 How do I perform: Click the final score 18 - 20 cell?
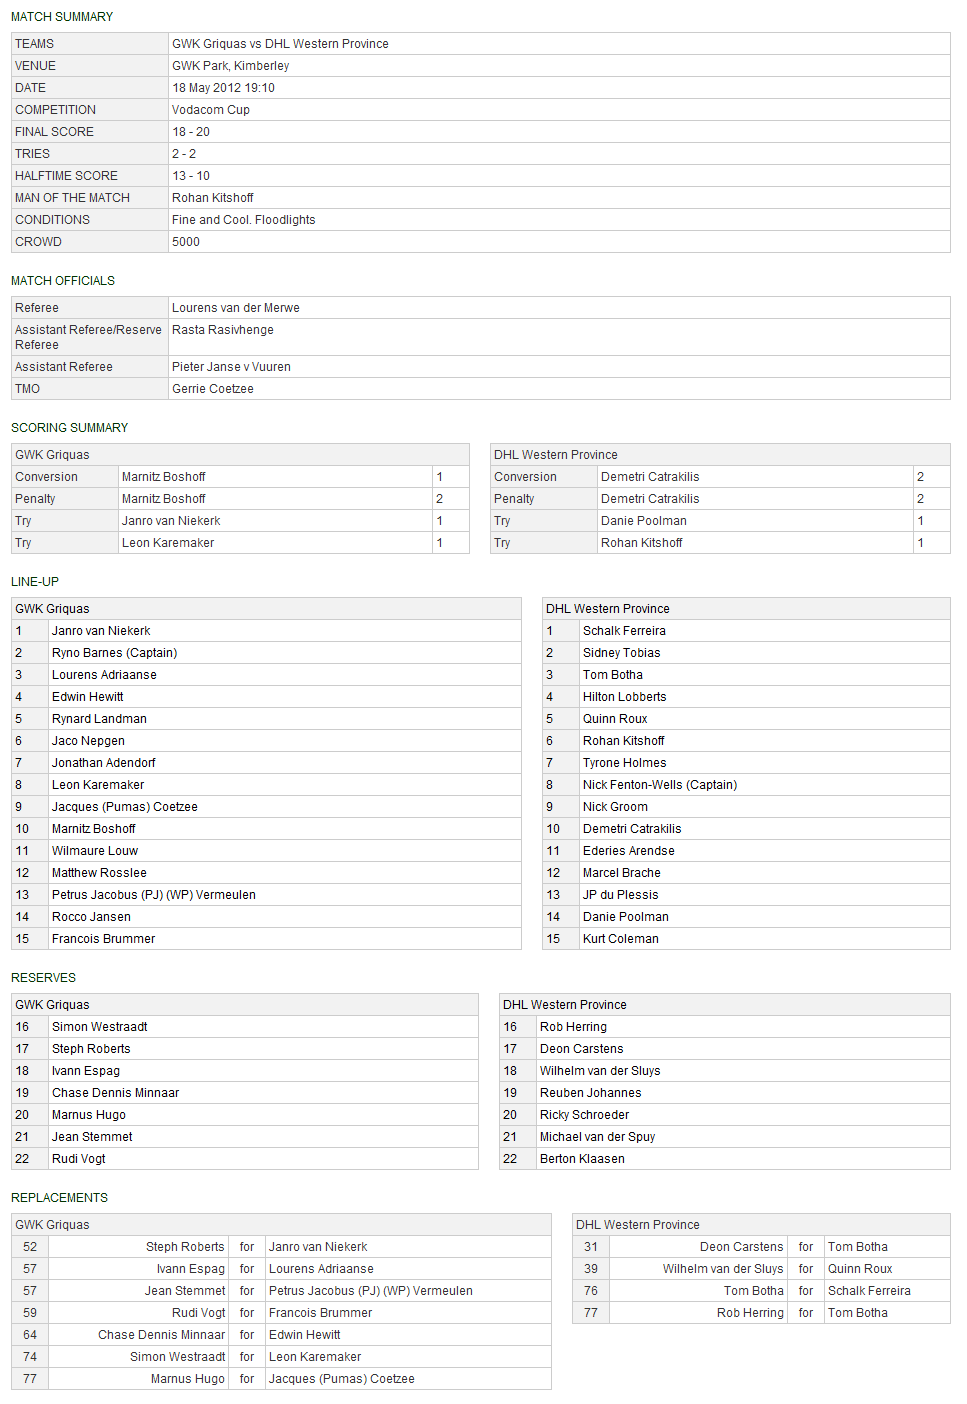click(190, 132)
